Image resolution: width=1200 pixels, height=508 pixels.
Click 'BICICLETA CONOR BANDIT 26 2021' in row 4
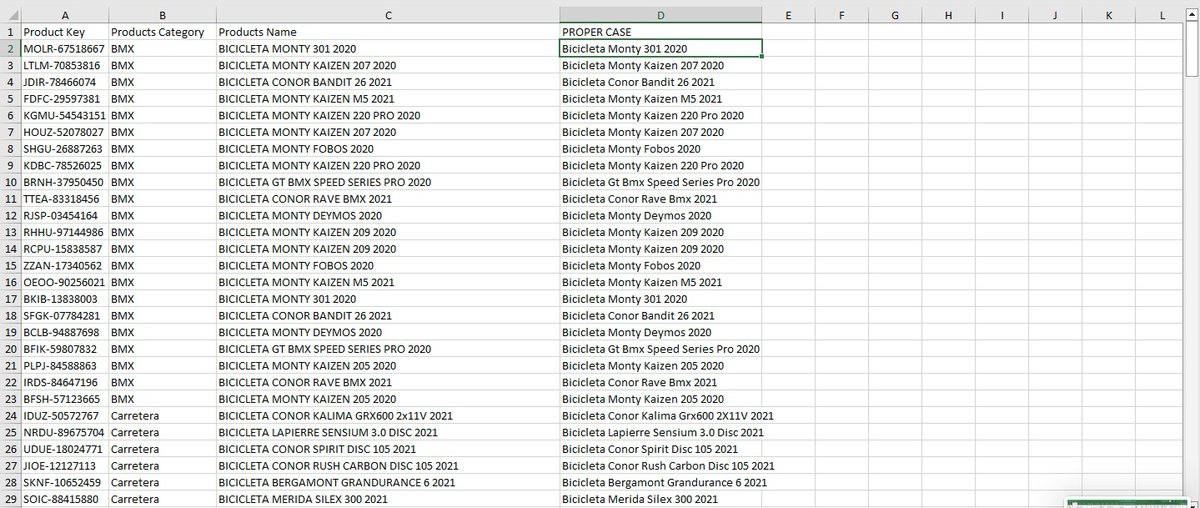(387, 82)
